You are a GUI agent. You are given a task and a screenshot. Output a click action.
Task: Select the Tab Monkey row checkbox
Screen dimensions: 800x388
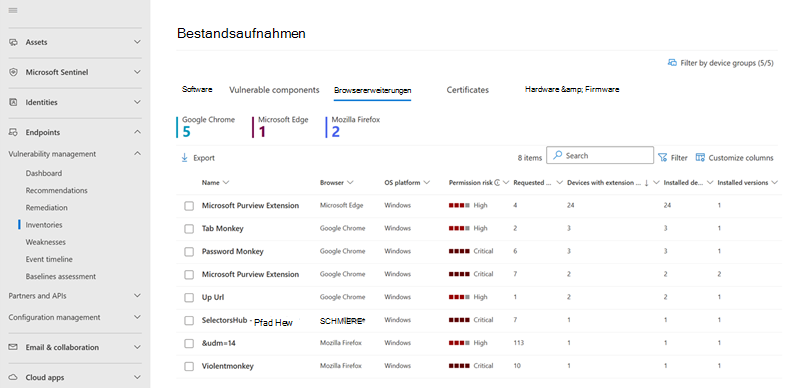189,229
